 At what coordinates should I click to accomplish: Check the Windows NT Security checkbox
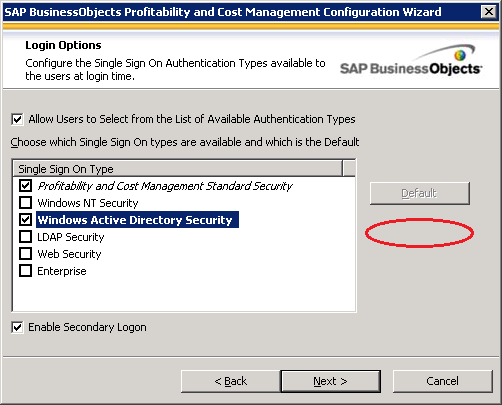tap(26, 202)
